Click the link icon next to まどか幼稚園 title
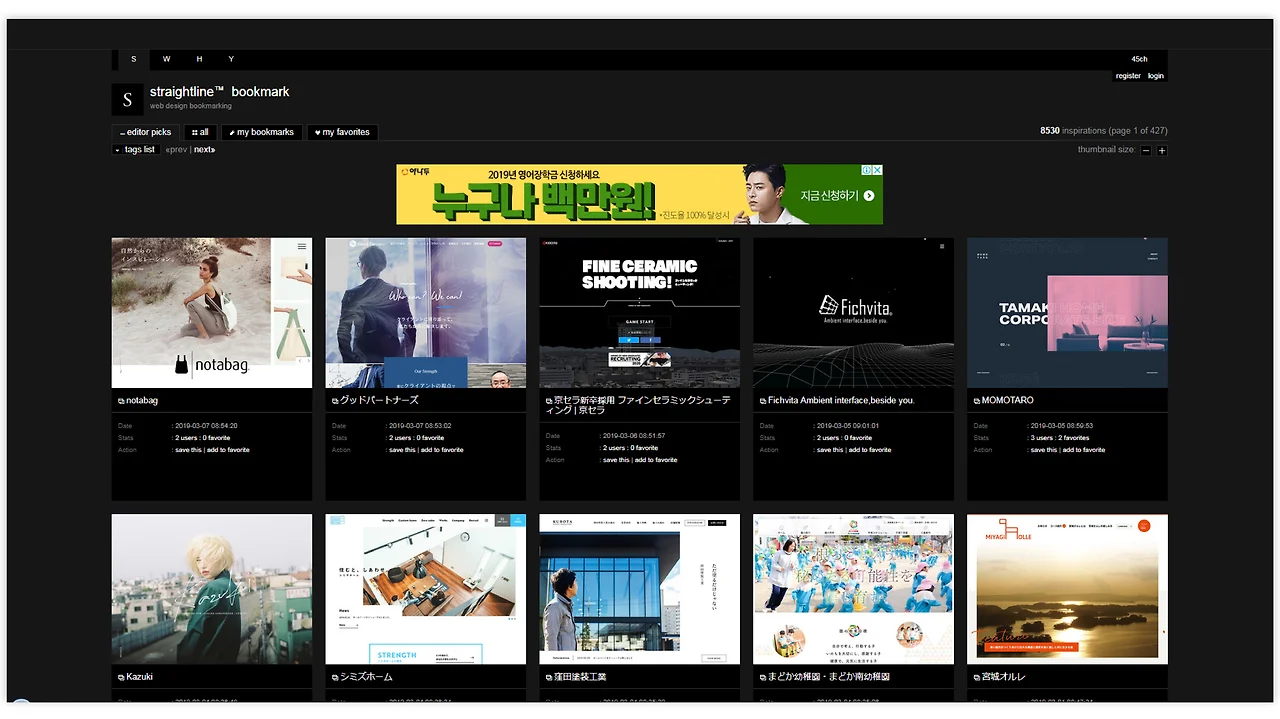This screenshot has width=1280, height=719. coord(763,678)
